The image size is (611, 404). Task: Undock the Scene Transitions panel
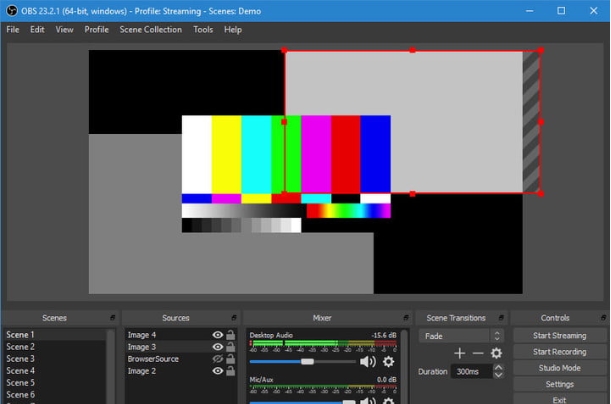click(501, 318)
